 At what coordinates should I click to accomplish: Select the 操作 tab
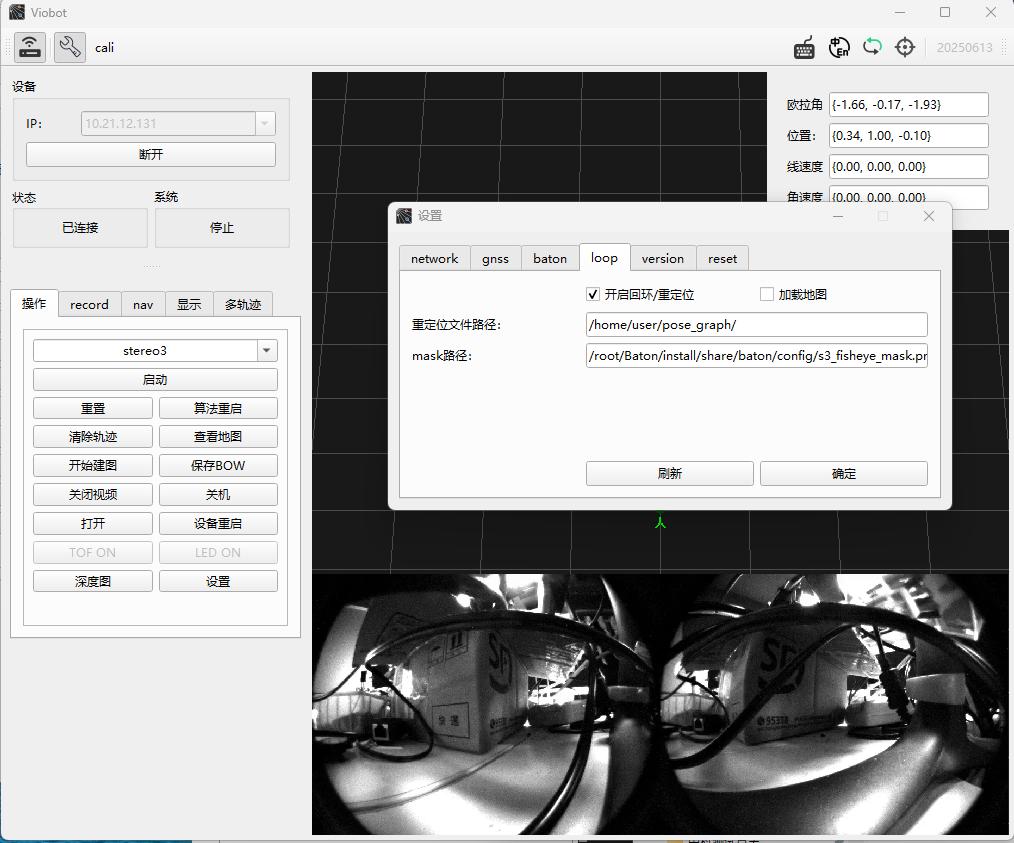(34, 303)
